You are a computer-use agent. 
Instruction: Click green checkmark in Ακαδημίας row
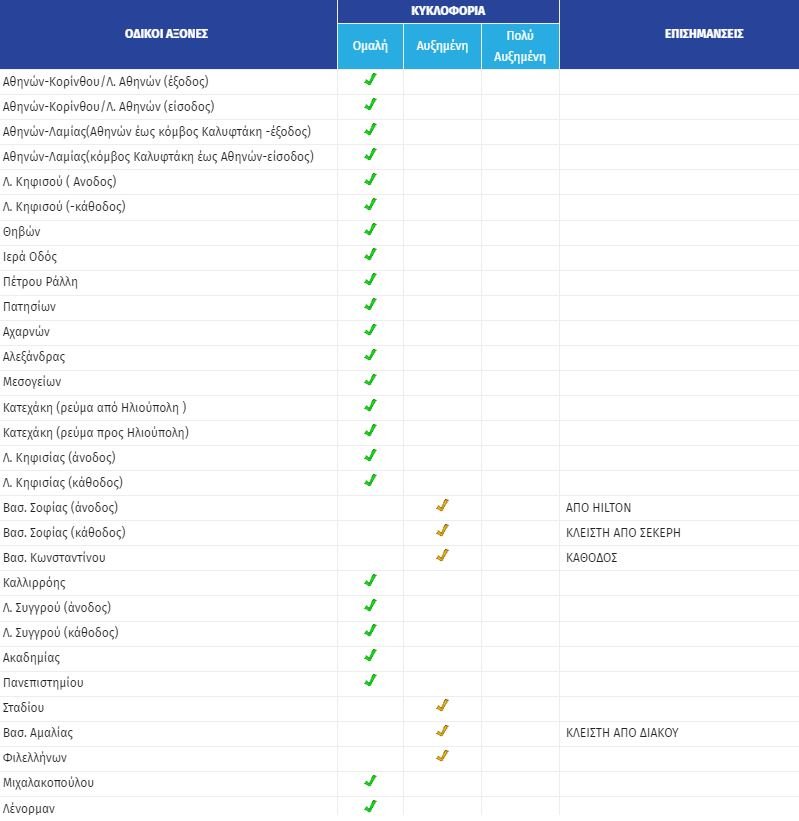(370, 656)
